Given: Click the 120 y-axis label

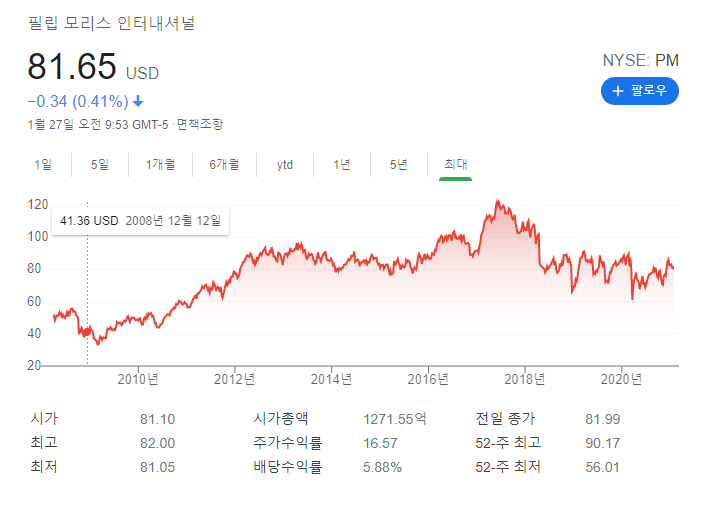Looking at the screenshot, I should (38, 204).
